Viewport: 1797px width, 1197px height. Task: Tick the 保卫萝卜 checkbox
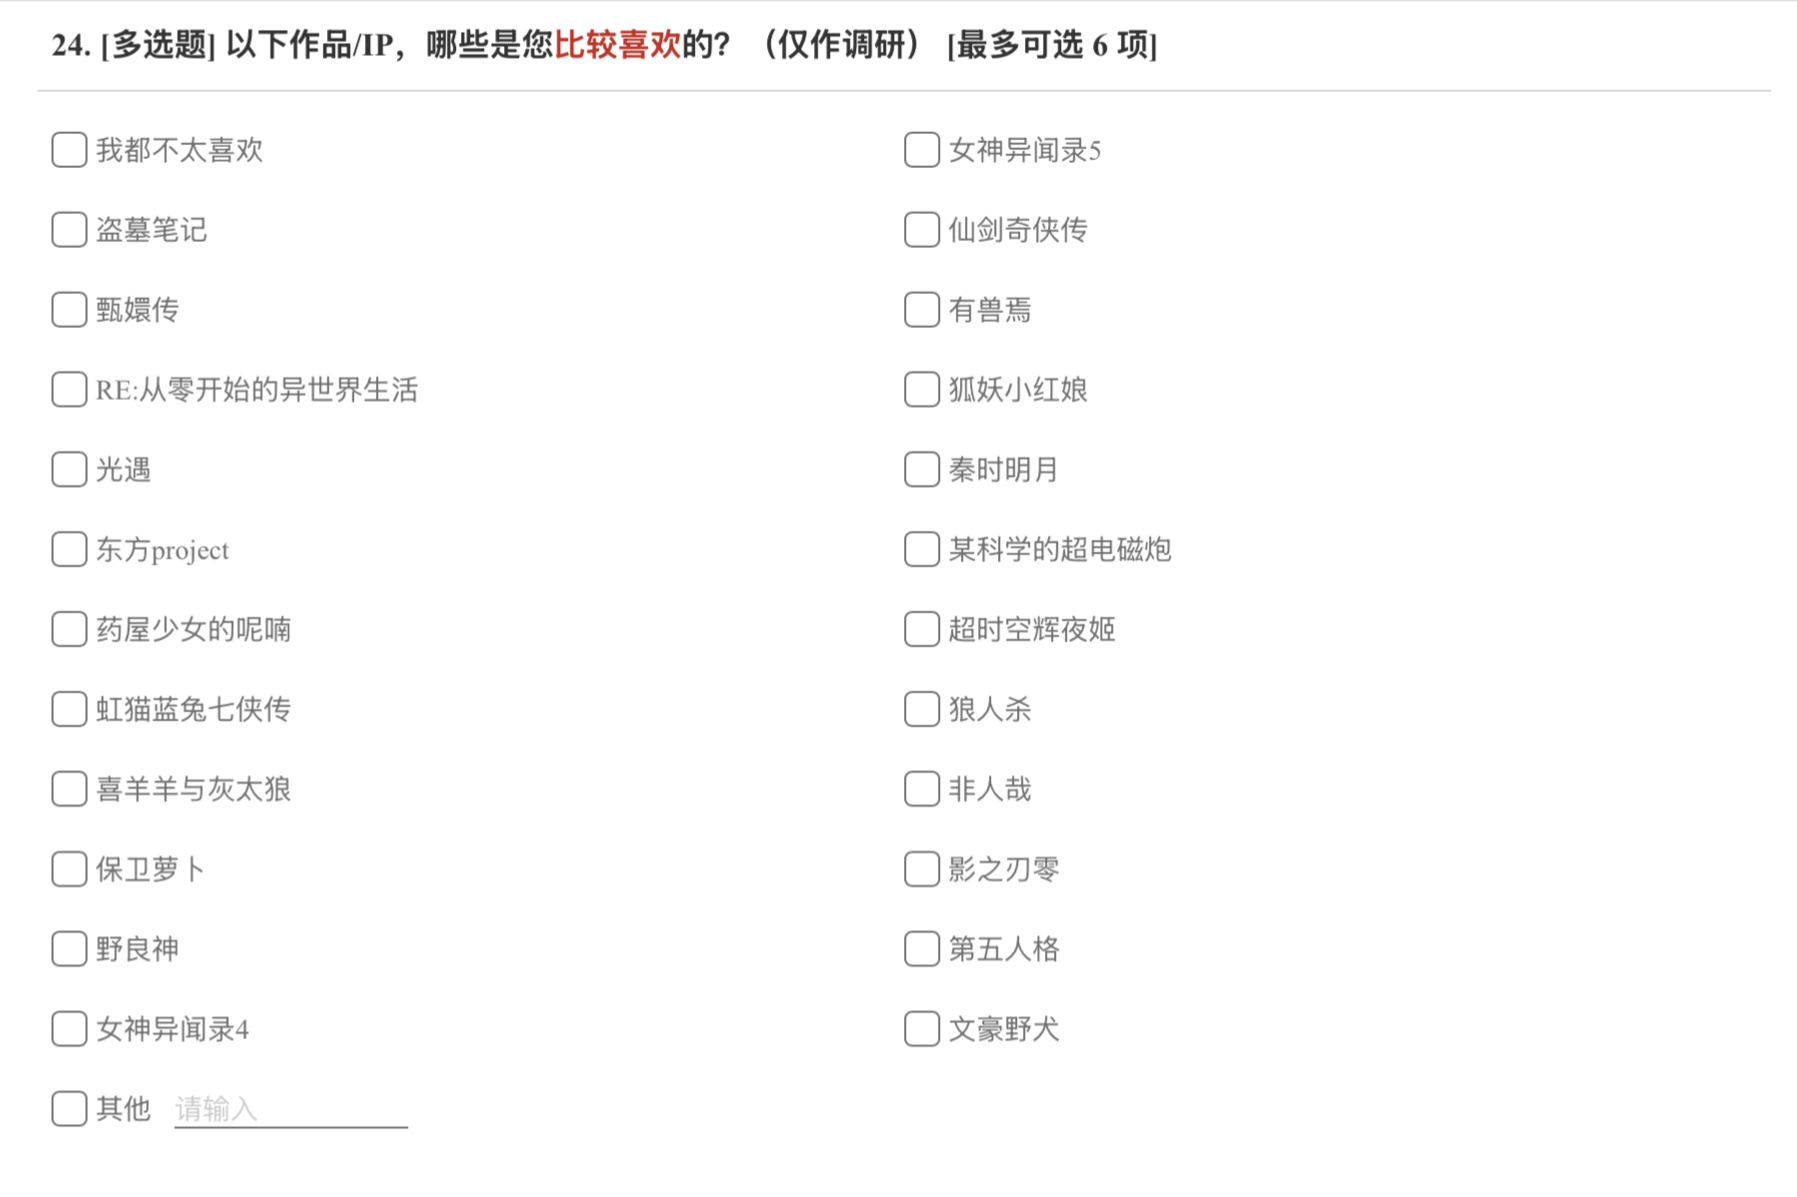coord(69,869)
